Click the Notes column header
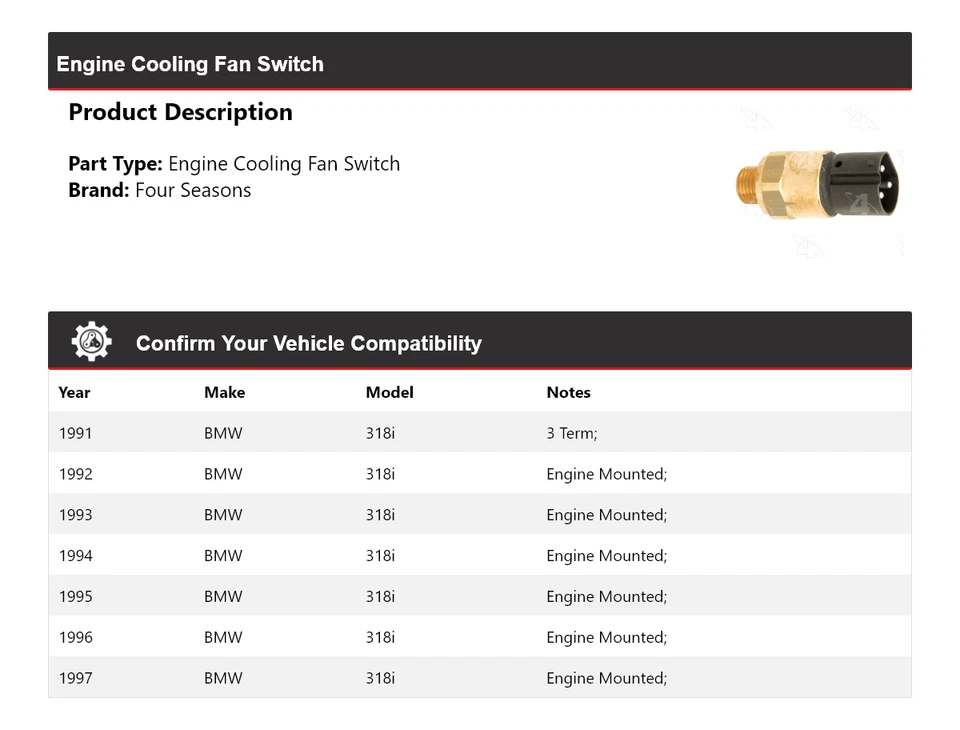This screenshot has width=960, height=730. pos(568,392)
